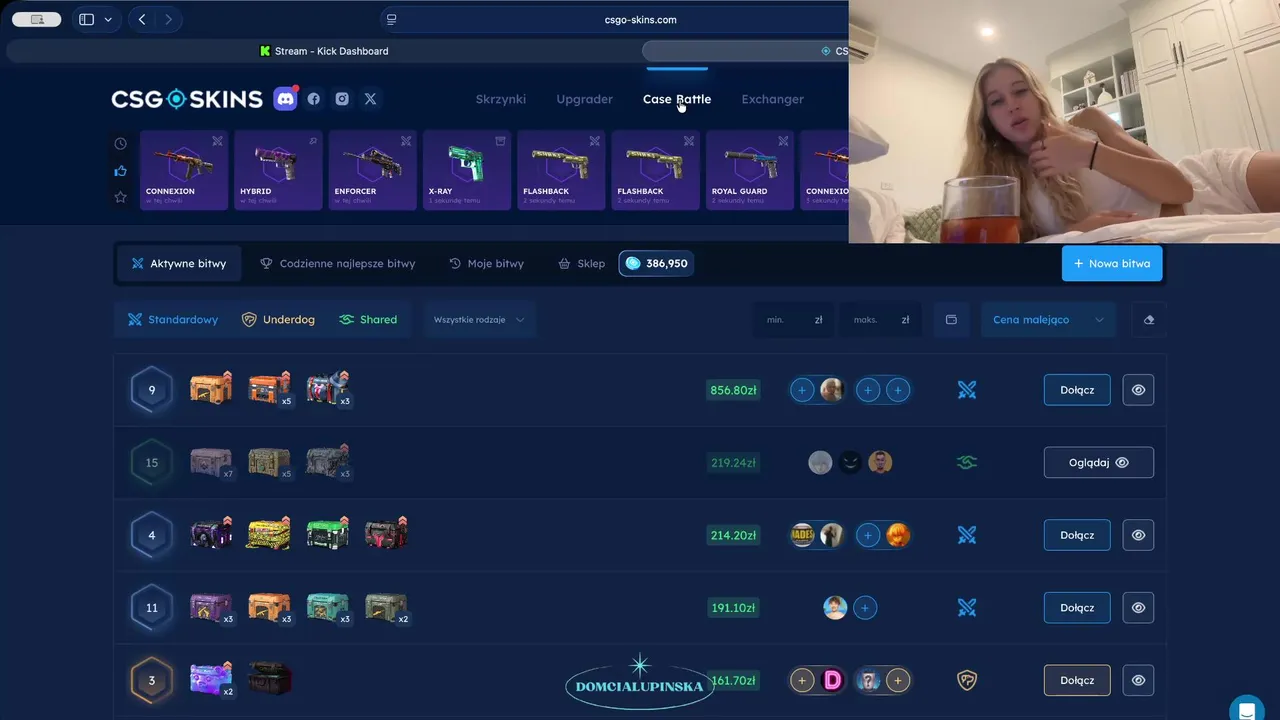This screenshot has height=720, width=1280.
Task: Click Dołącz for the 214.20zł battle
Action: tap(1077, 535)
